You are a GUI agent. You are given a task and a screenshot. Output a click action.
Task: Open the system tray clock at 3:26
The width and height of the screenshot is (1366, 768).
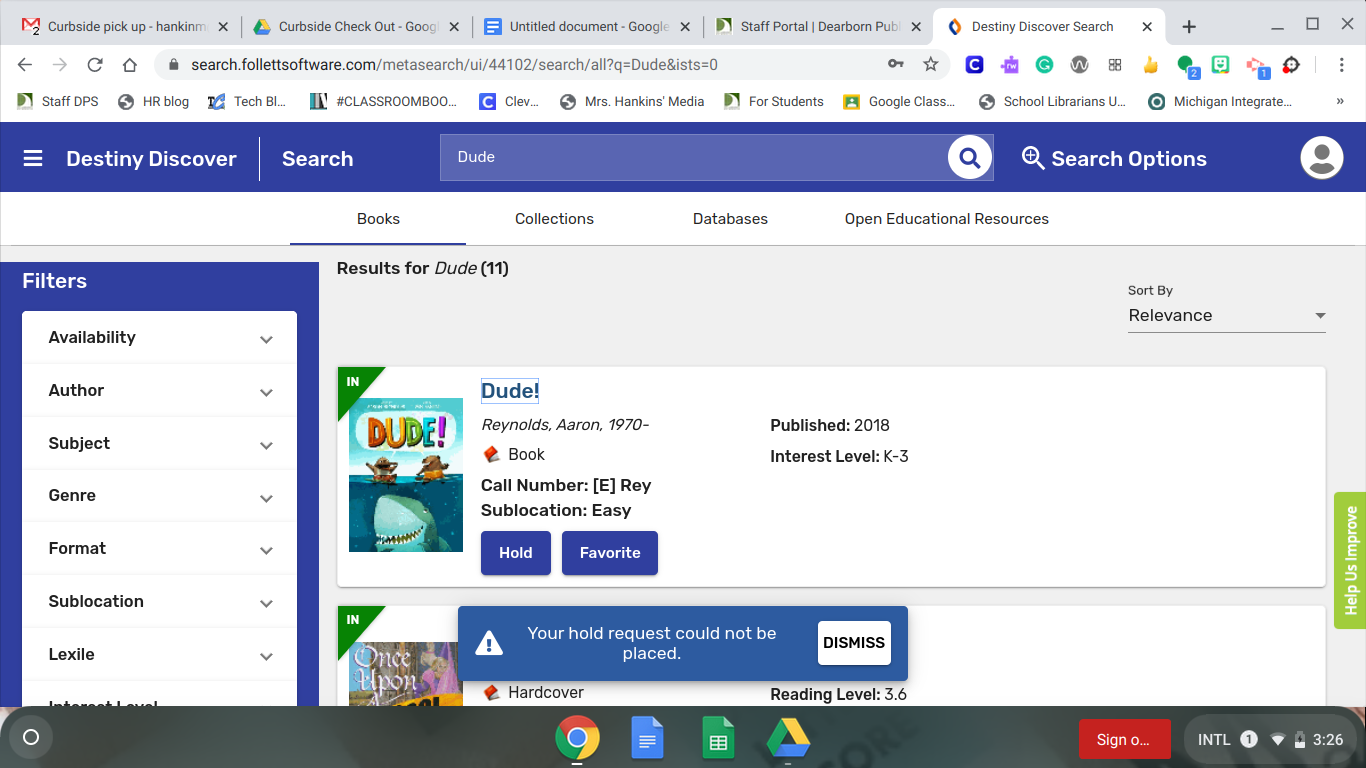click(x=1328, y=740)
